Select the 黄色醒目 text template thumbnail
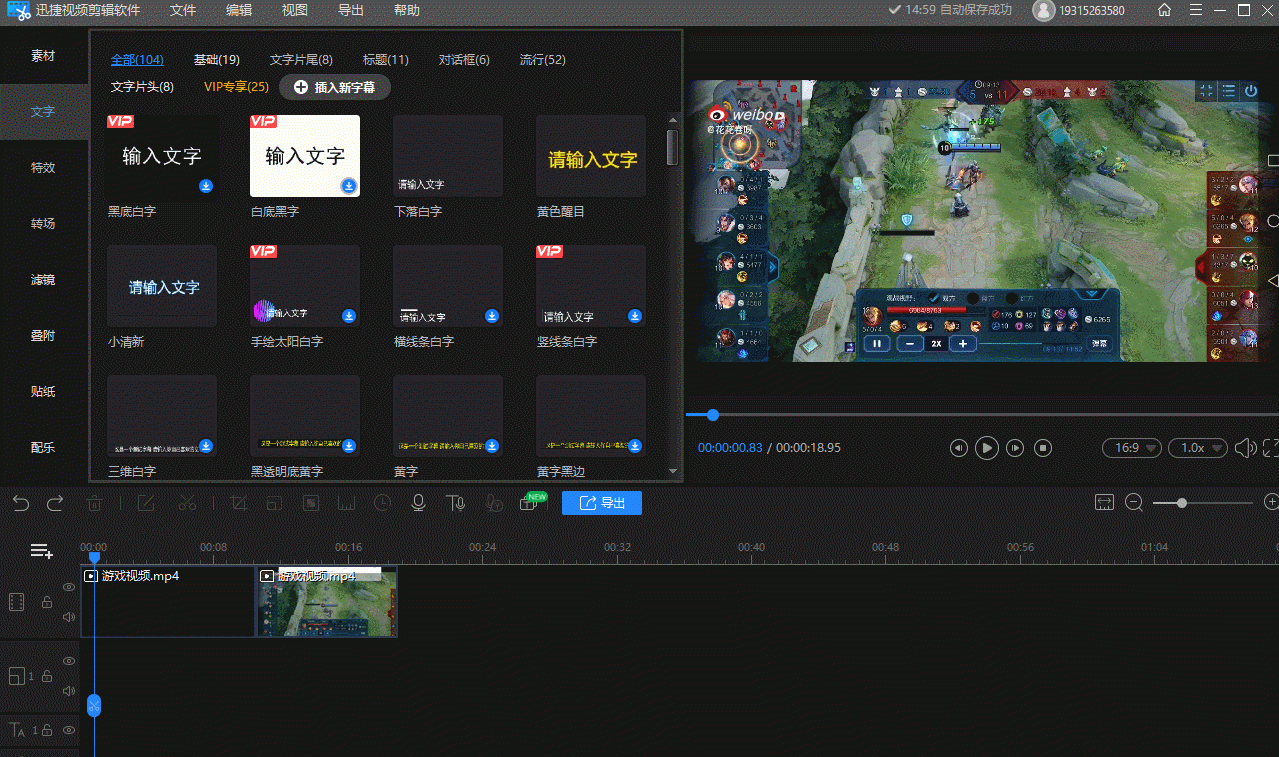The image size is (1279, 757). pyautogui.click(x=591, y=157)
